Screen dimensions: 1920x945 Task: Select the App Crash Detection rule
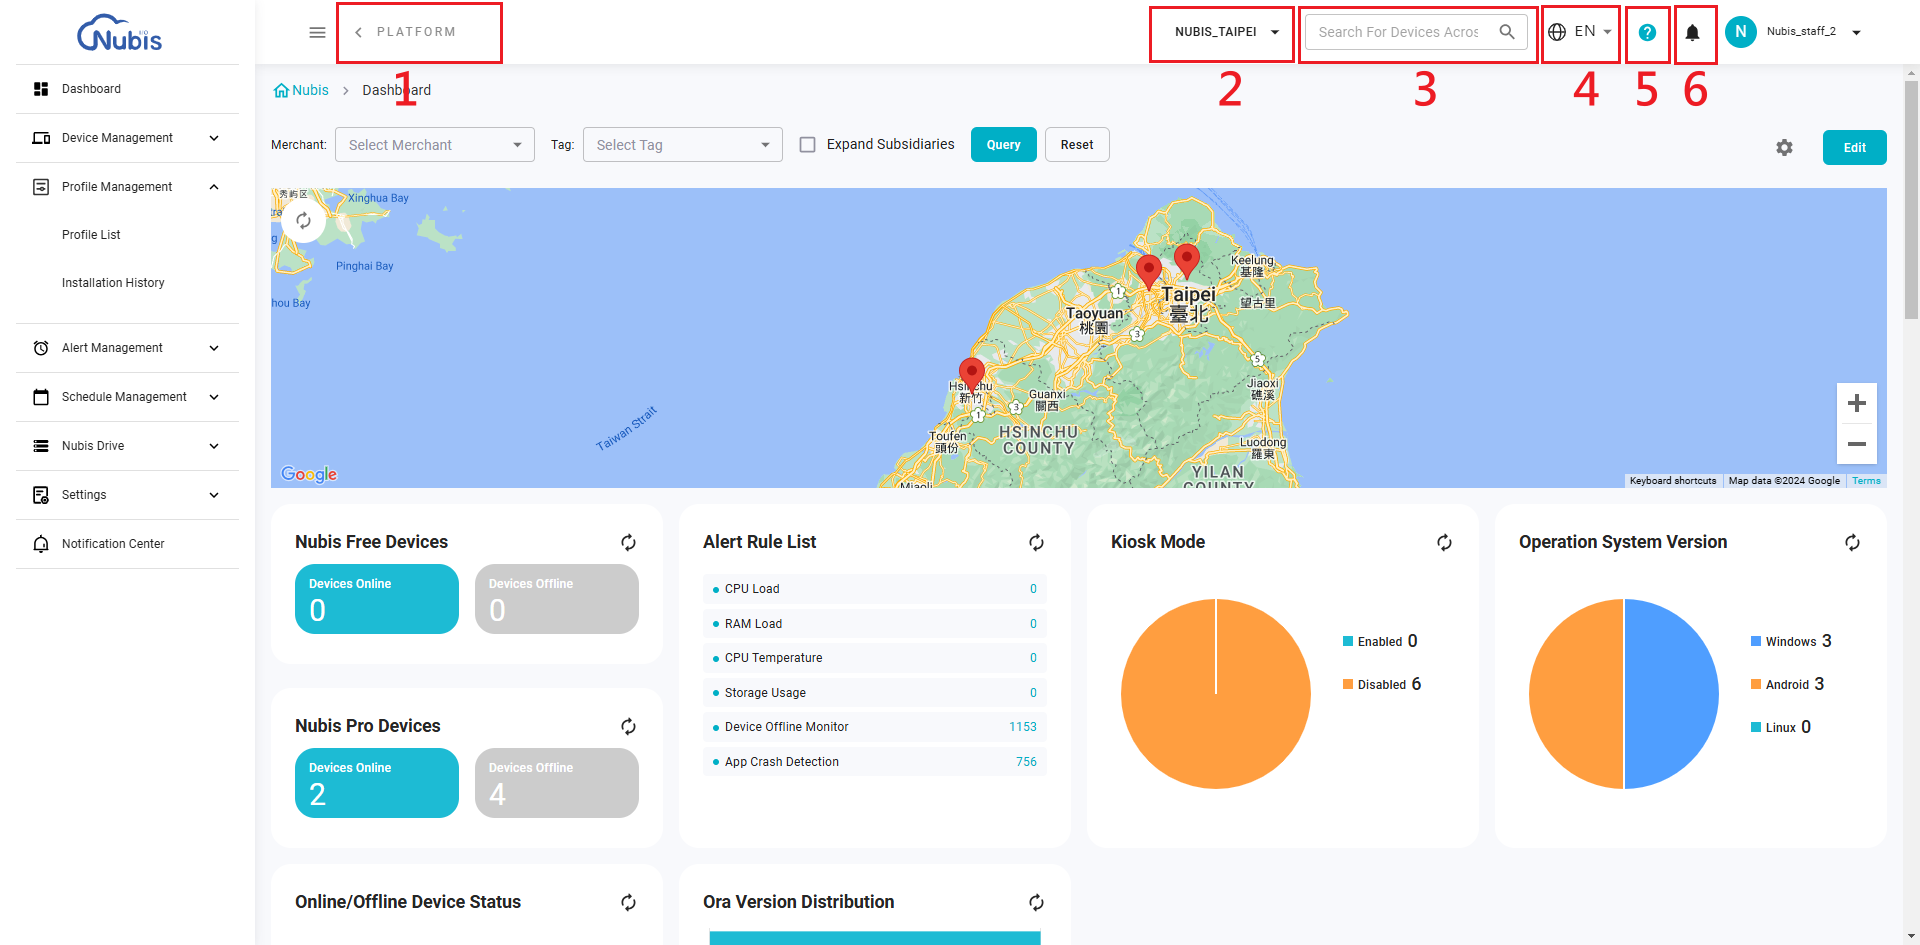pyautogui.click(x=875, y=762)
